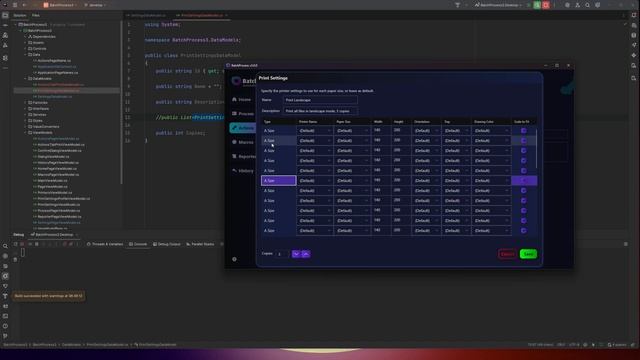The image size is (640, 360).
Task: Expand the Services folder in solution tree
Action: pyautogui.click(x=25, y=115)
